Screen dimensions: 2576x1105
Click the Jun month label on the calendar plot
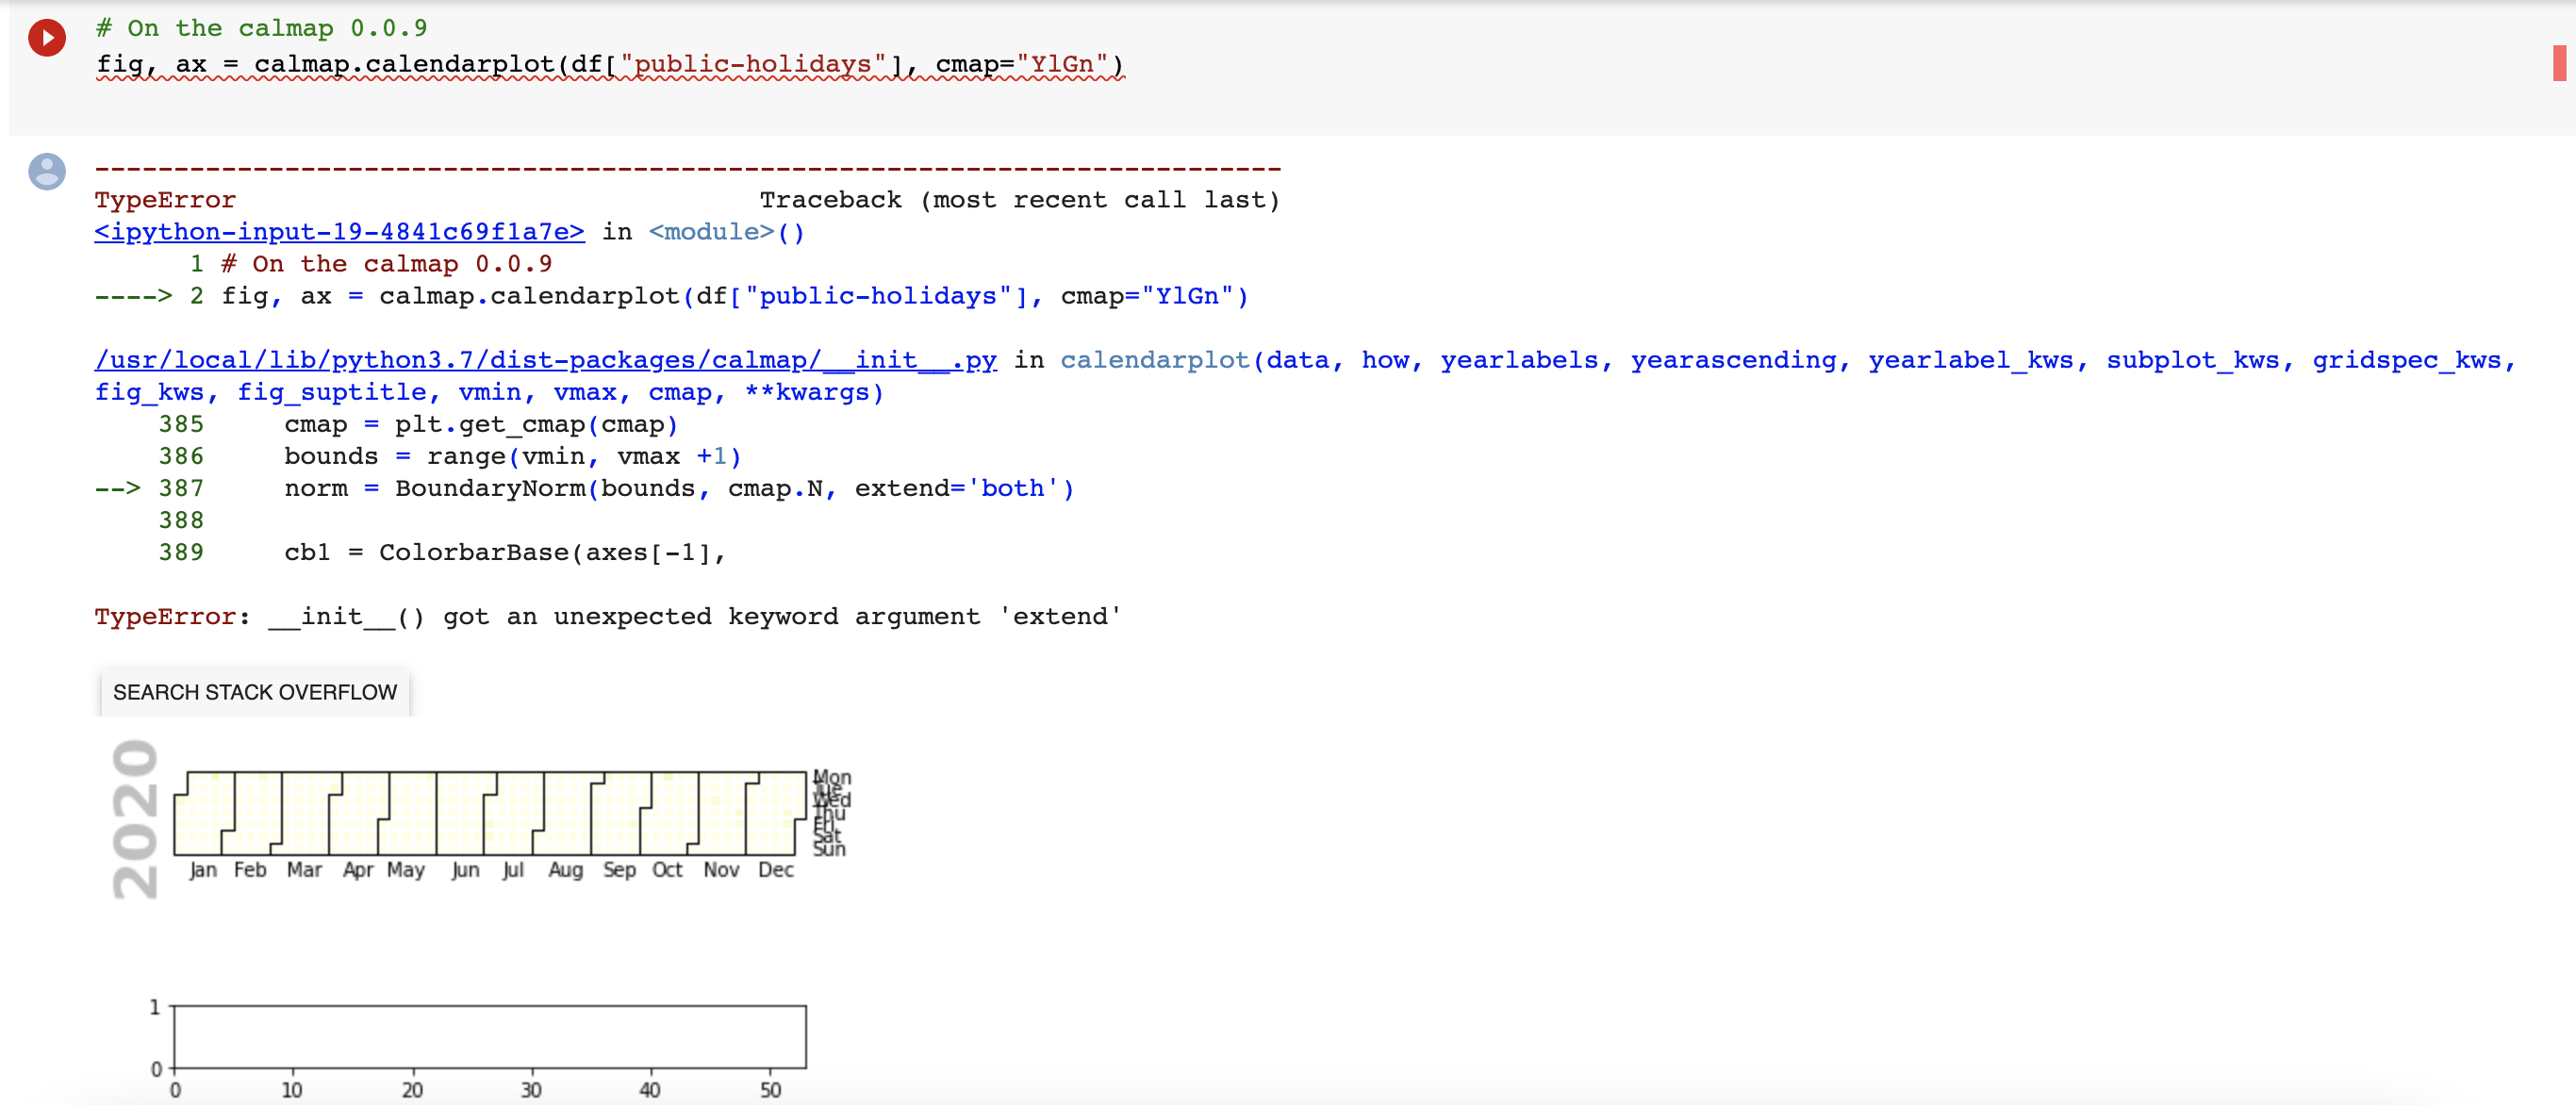click(x=465, y=870)
